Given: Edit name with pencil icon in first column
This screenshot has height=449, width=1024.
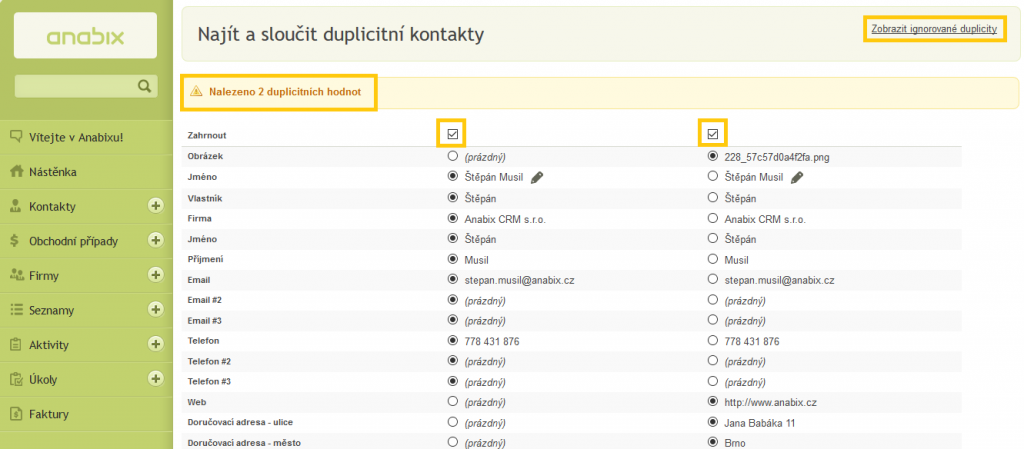Looking at the screenshot, I should coord(537,178).
